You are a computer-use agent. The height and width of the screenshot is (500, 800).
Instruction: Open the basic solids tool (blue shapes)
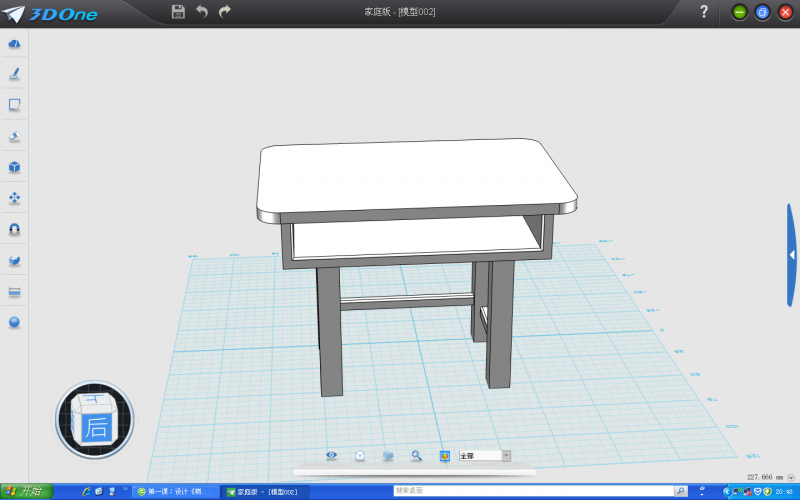click(14, 44)
